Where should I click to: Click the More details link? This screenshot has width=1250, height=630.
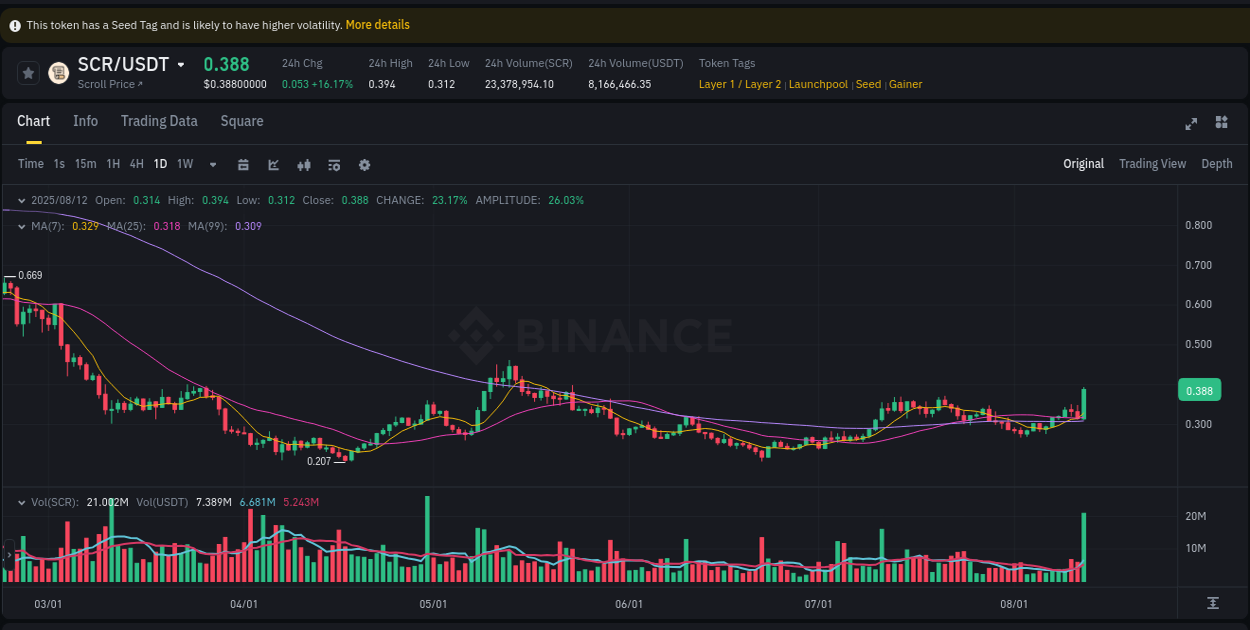click(377, 24)
